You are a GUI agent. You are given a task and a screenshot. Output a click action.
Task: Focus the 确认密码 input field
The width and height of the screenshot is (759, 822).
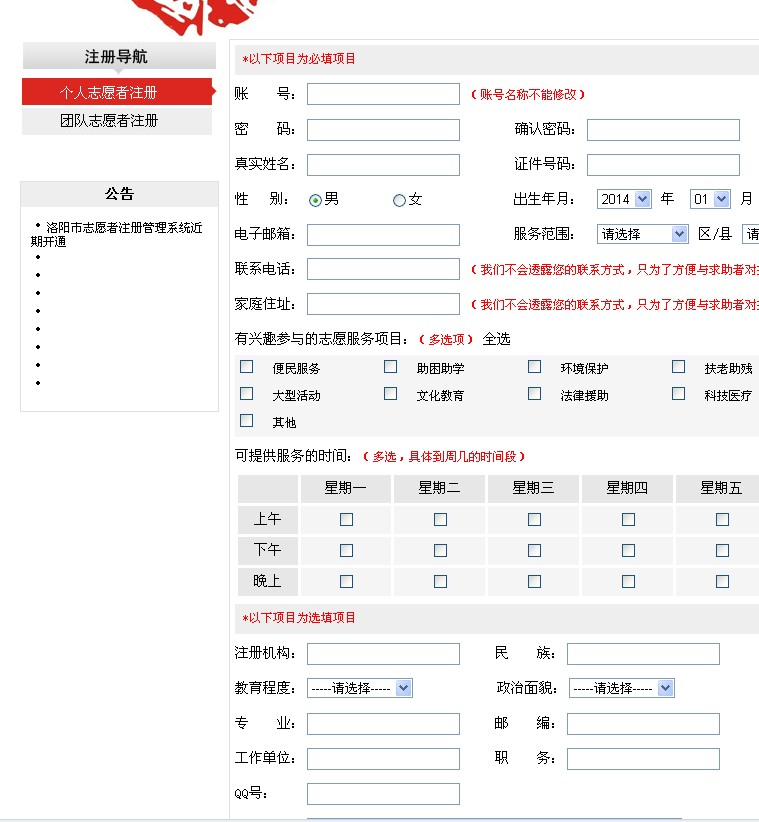coord(663,129)
